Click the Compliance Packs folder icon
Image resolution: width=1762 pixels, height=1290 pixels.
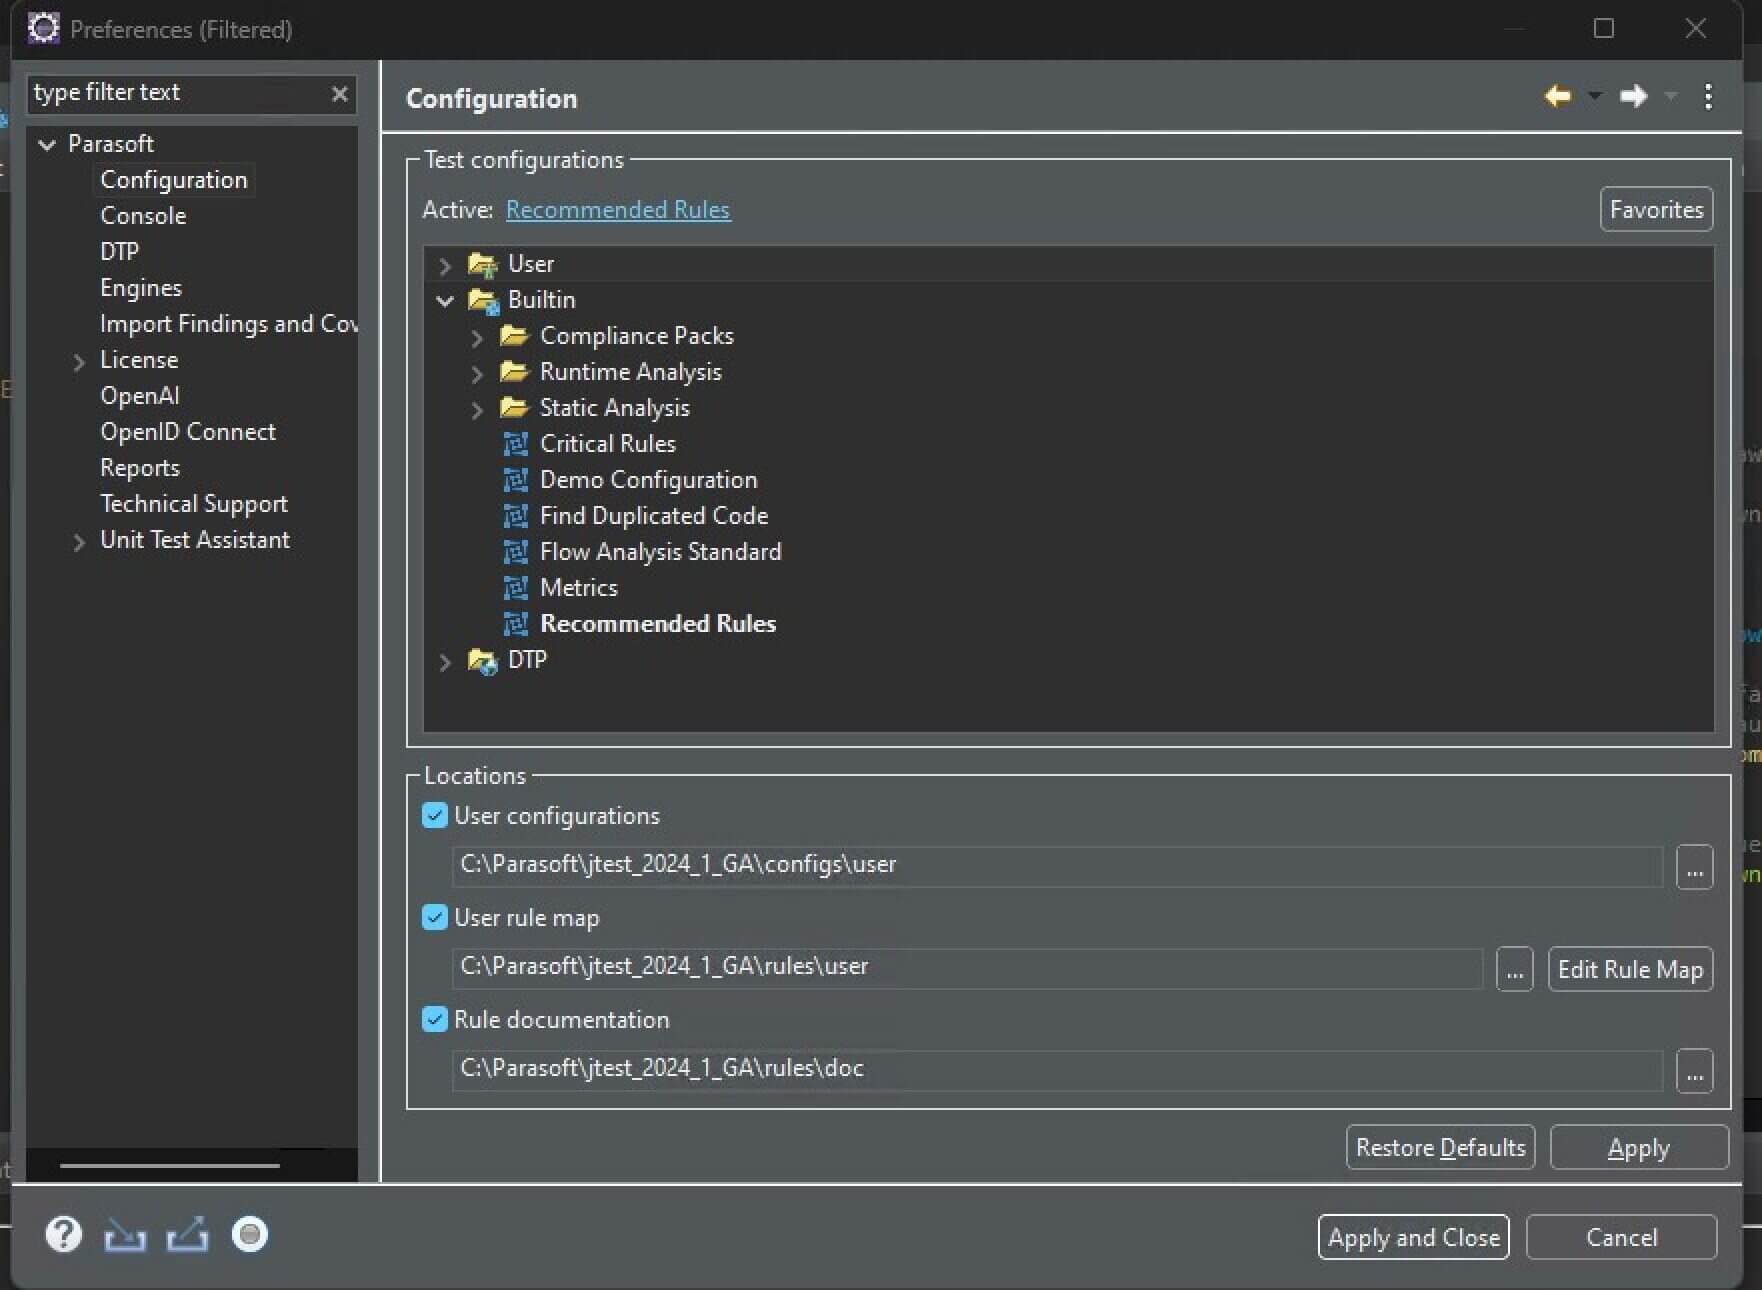pos(514,335)
